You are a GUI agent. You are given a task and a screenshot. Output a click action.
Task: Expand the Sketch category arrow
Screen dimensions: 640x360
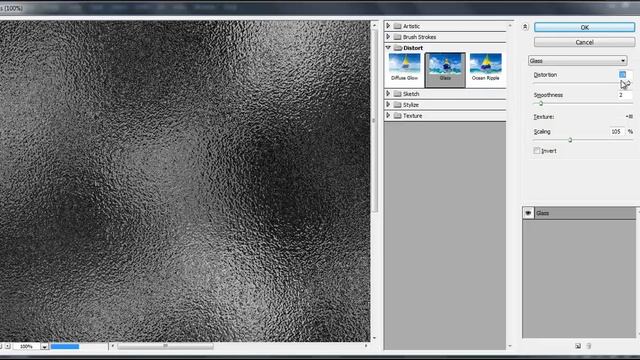388,93
